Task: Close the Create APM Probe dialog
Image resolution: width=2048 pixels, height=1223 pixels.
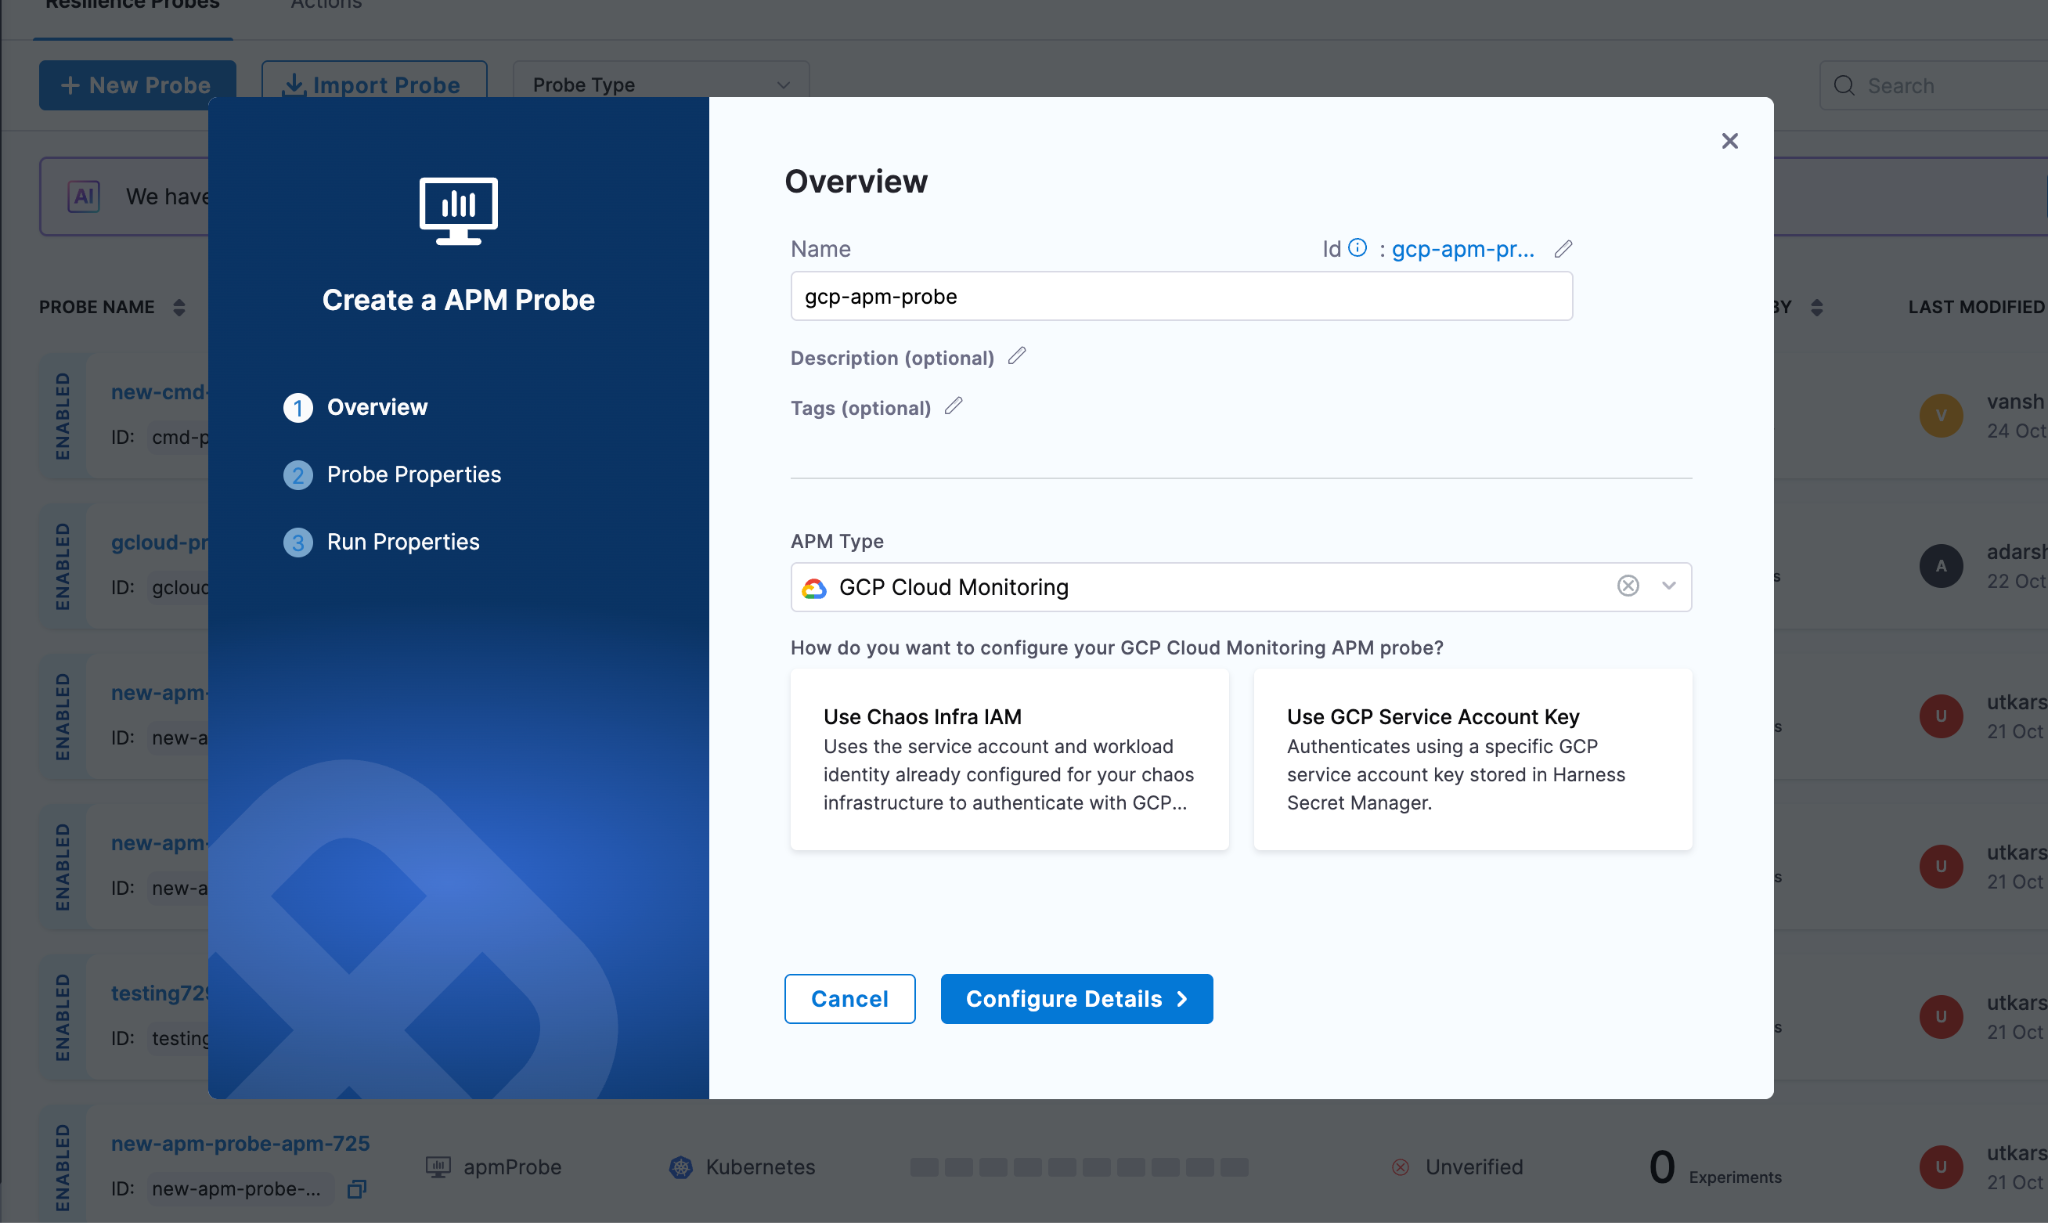Action: [x=1730, y=141]
